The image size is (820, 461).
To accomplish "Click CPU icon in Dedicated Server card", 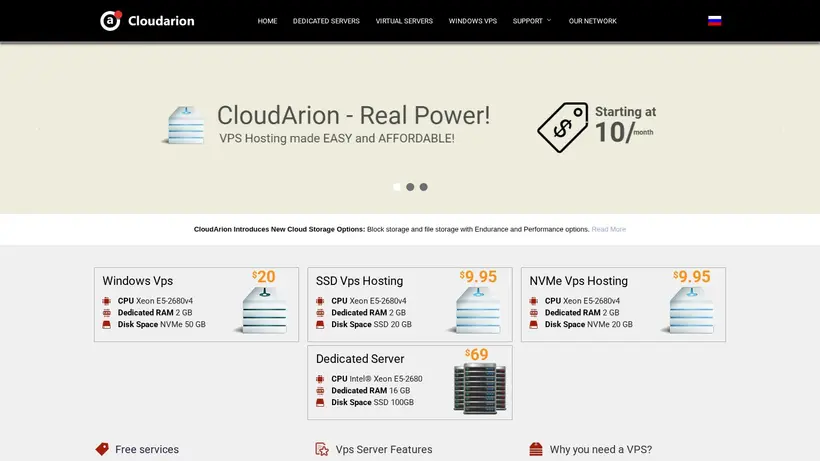I will (320, 379).
